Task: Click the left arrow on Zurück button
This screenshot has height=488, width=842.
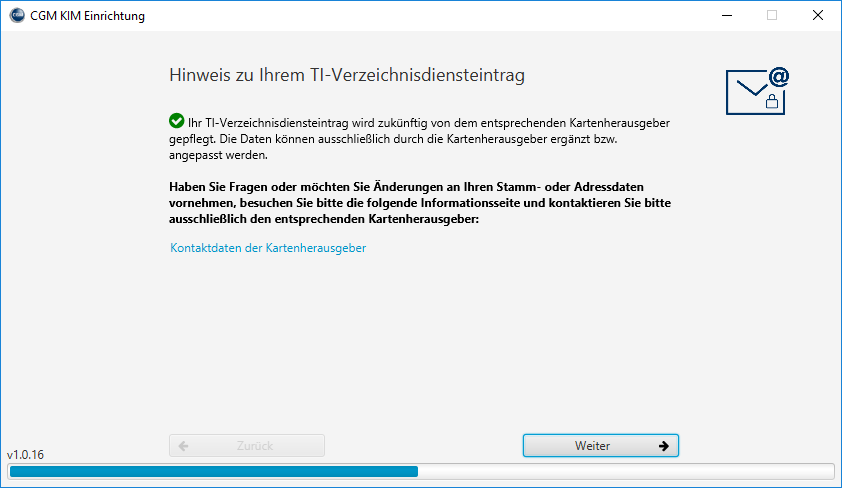Action: 184,446
